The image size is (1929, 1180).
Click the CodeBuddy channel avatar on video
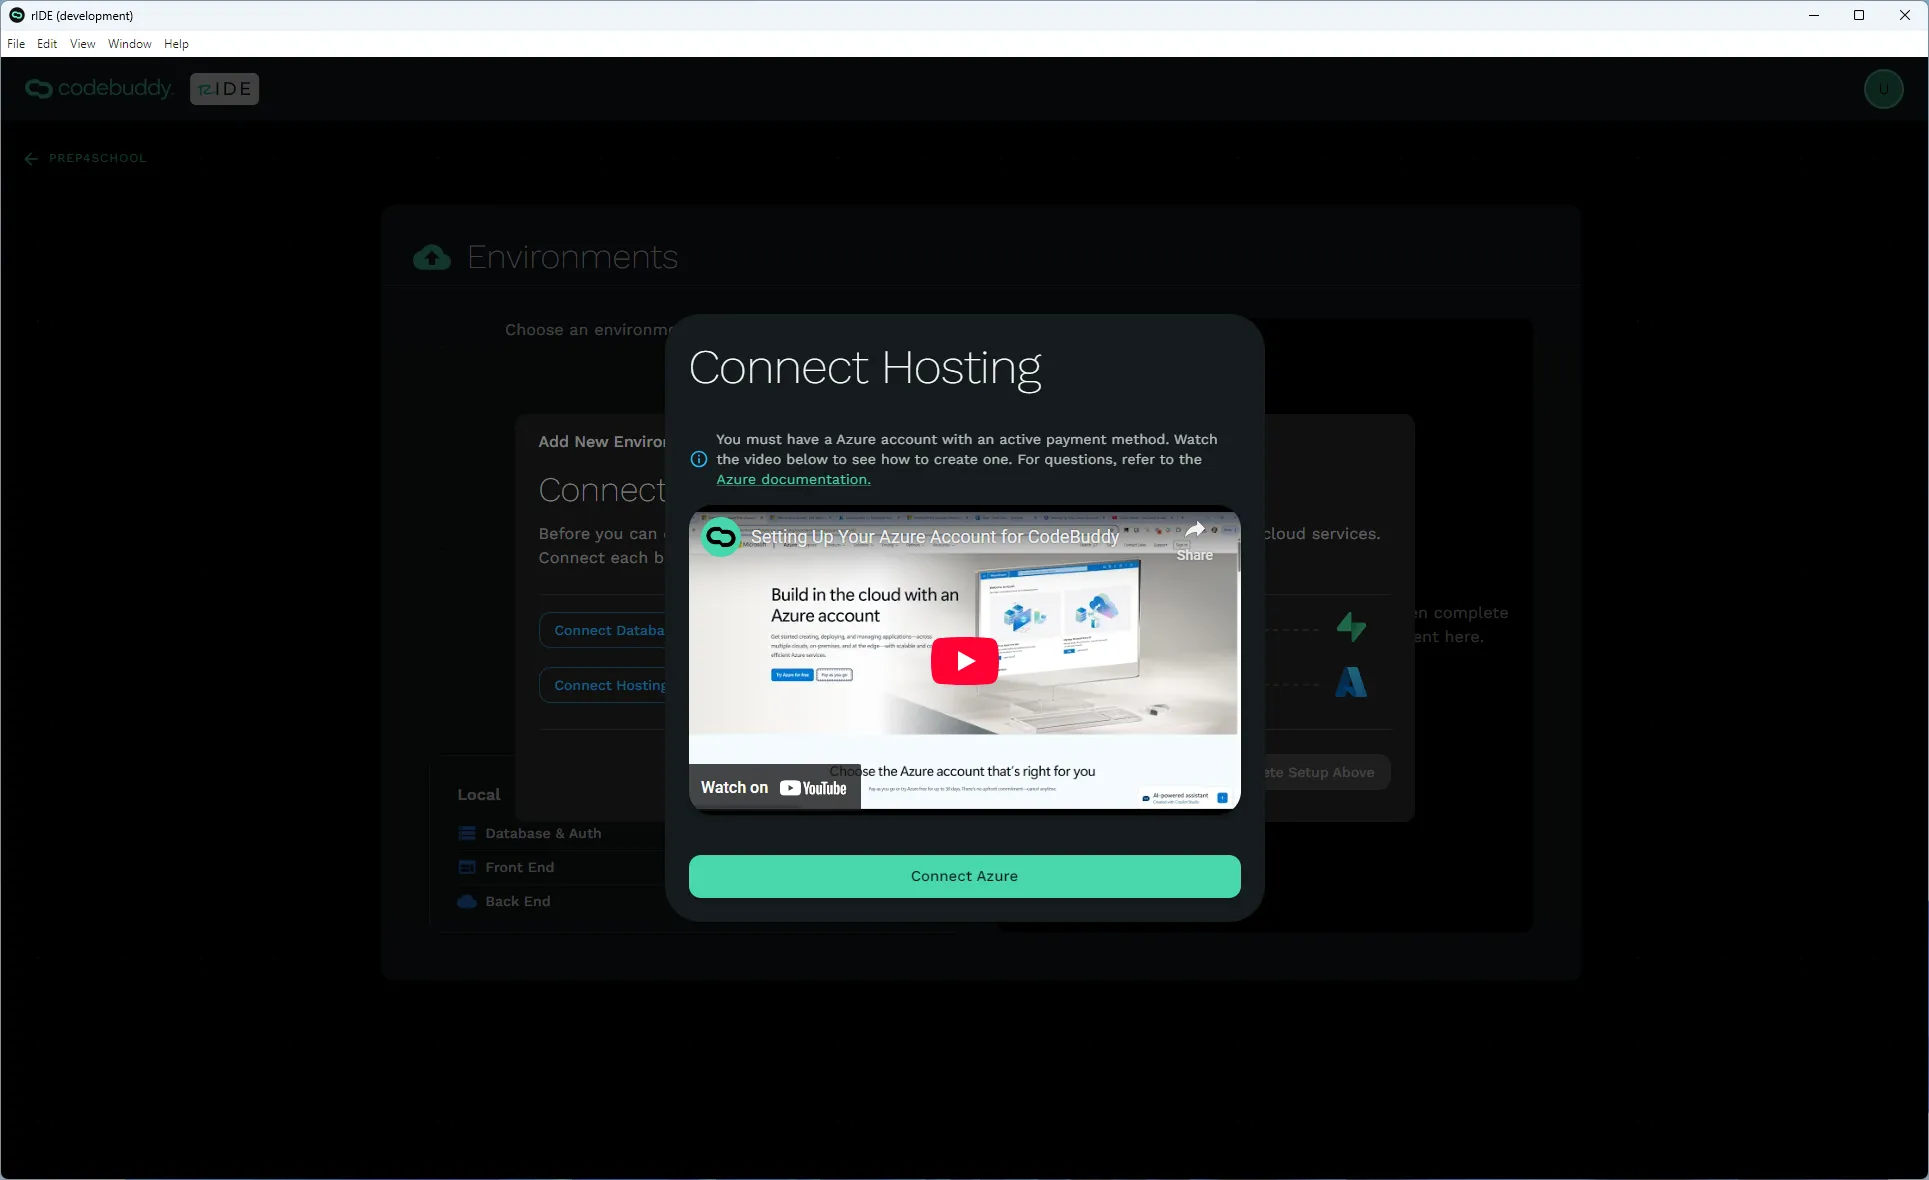coord(720,537)
